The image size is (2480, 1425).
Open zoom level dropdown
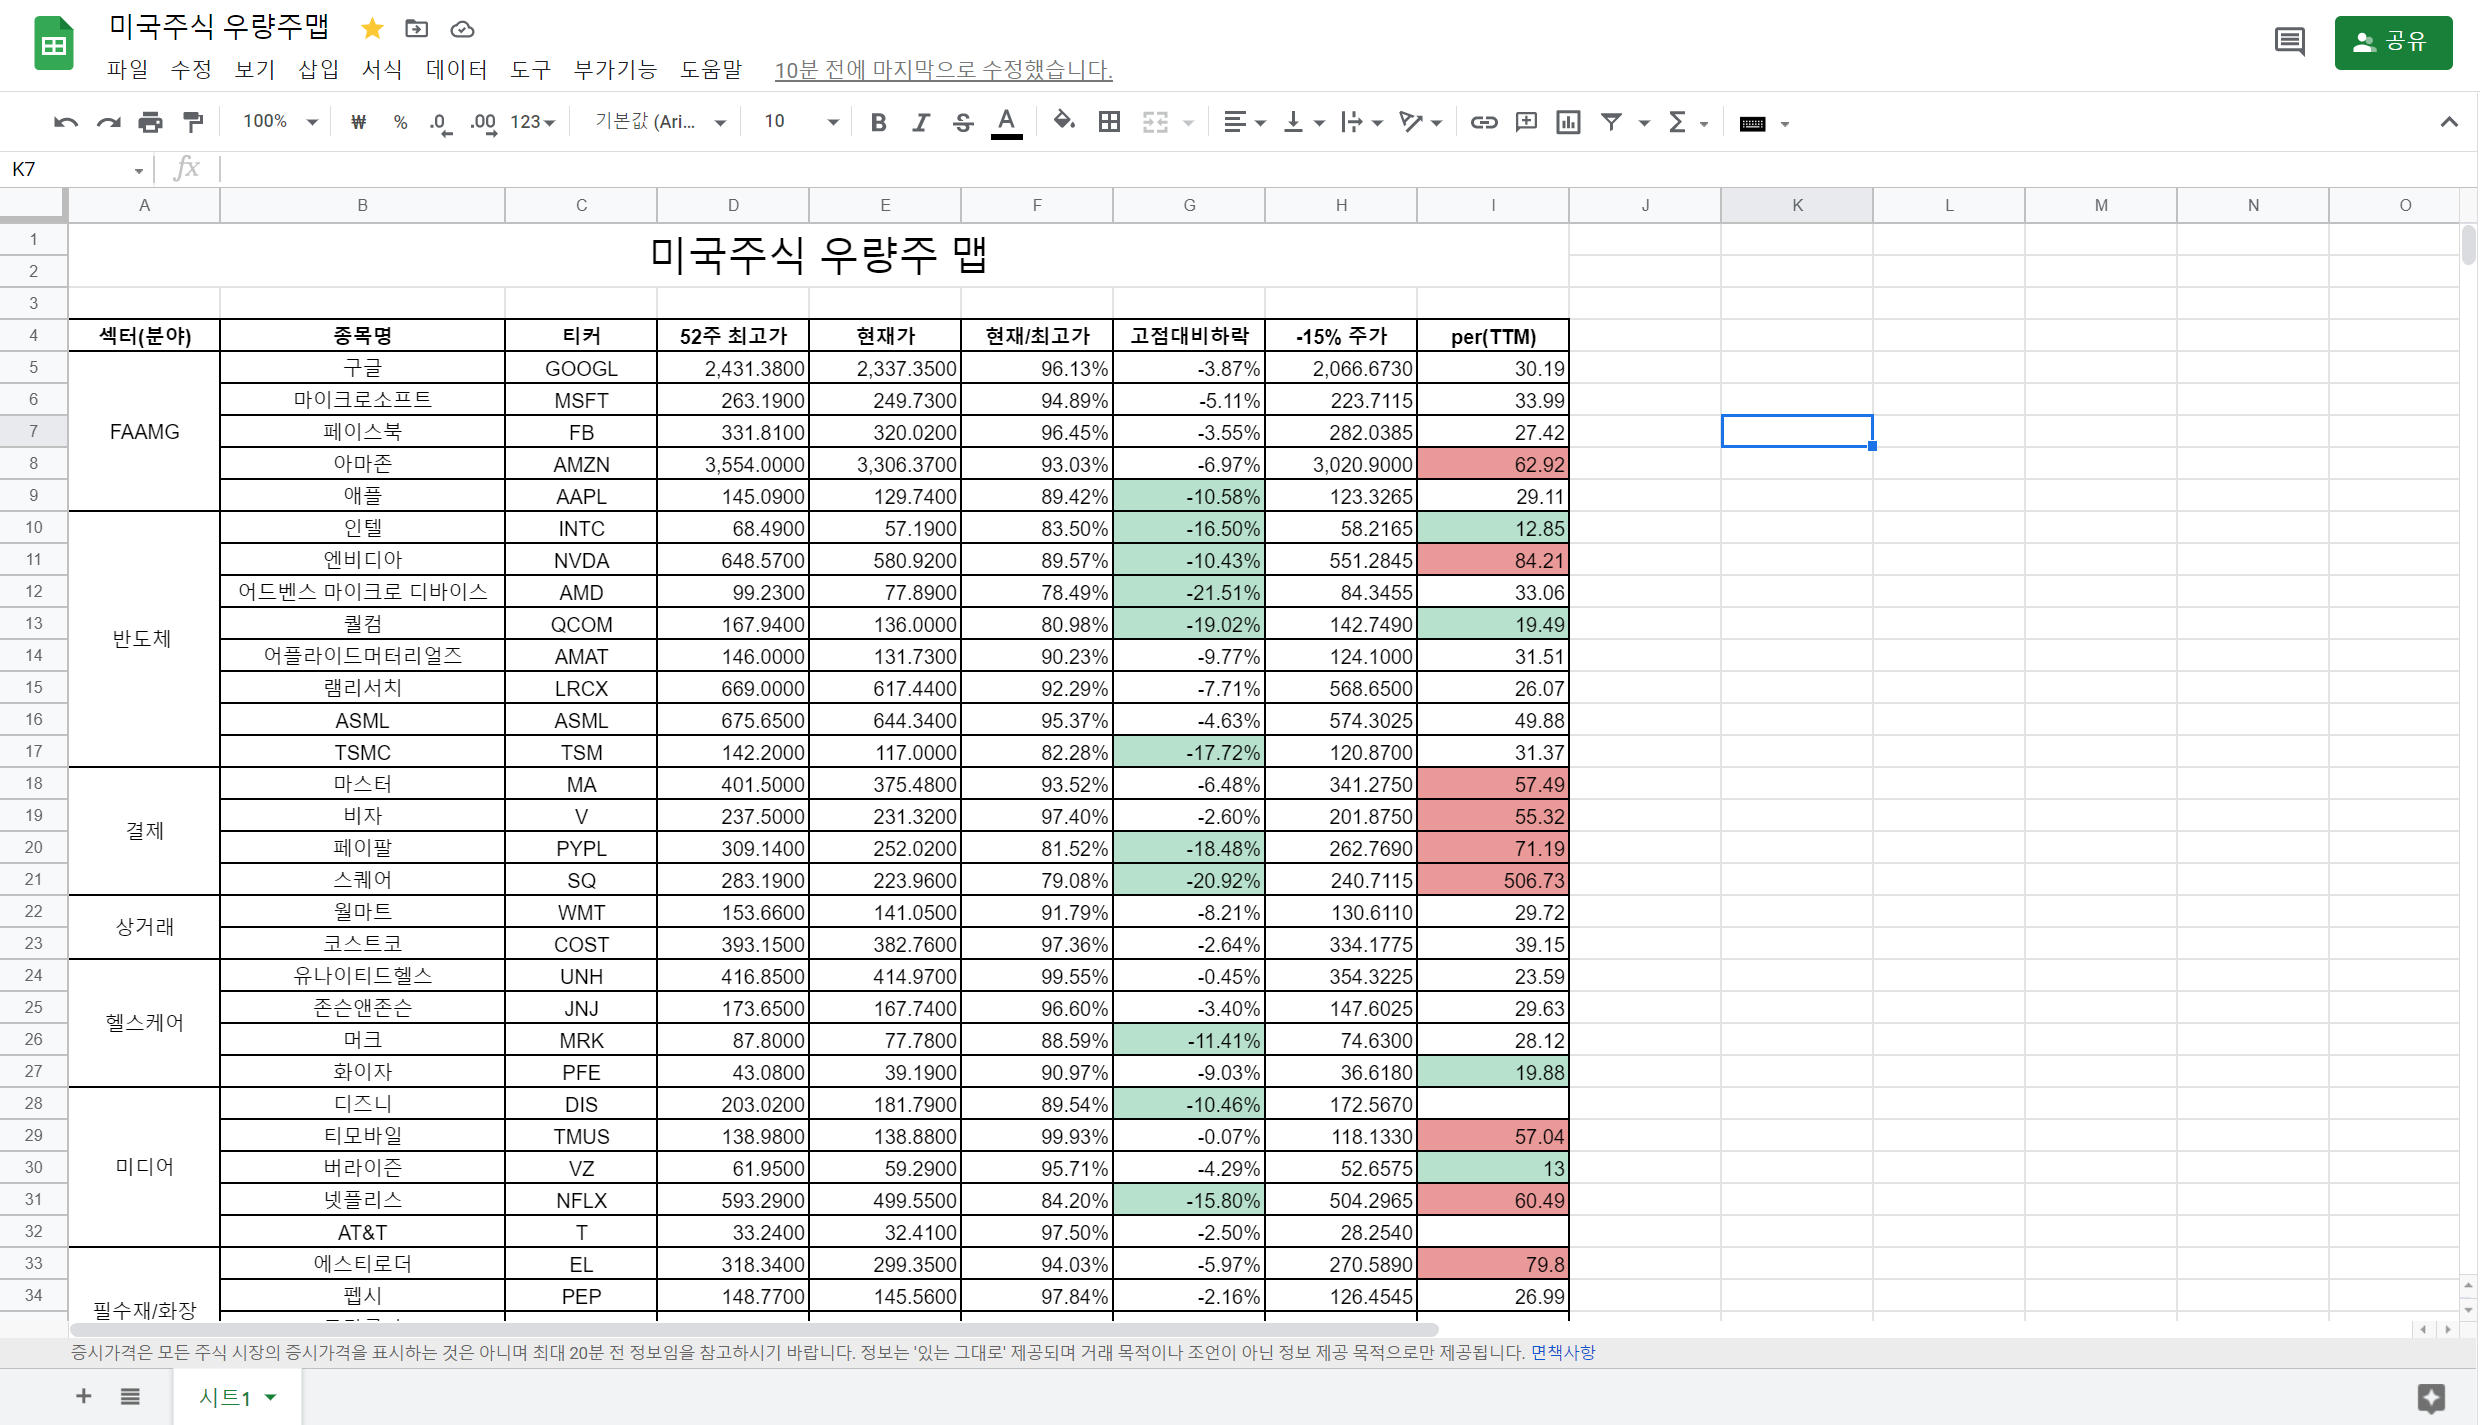(280, 121)
